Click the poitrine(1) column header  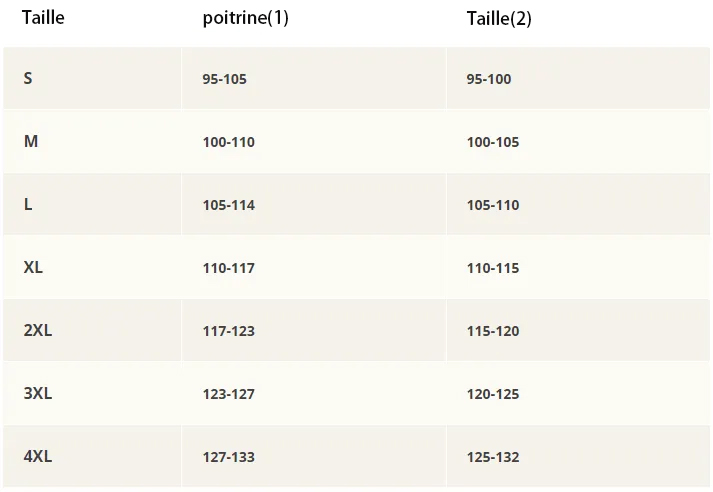click(x=245, y=19)
